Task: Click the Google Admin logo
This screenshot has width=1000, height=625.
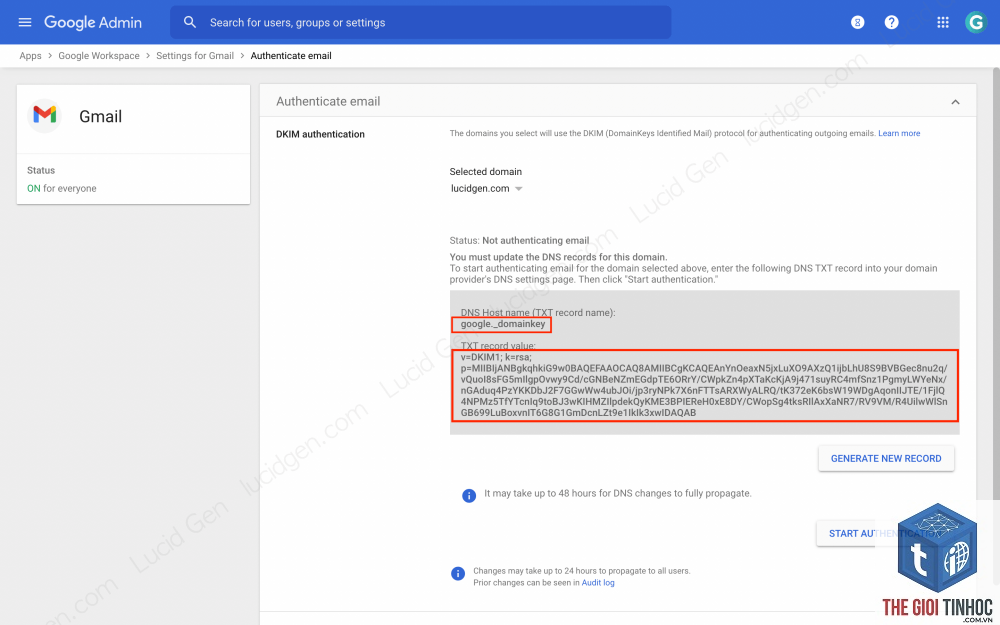Action: (93, 22)
